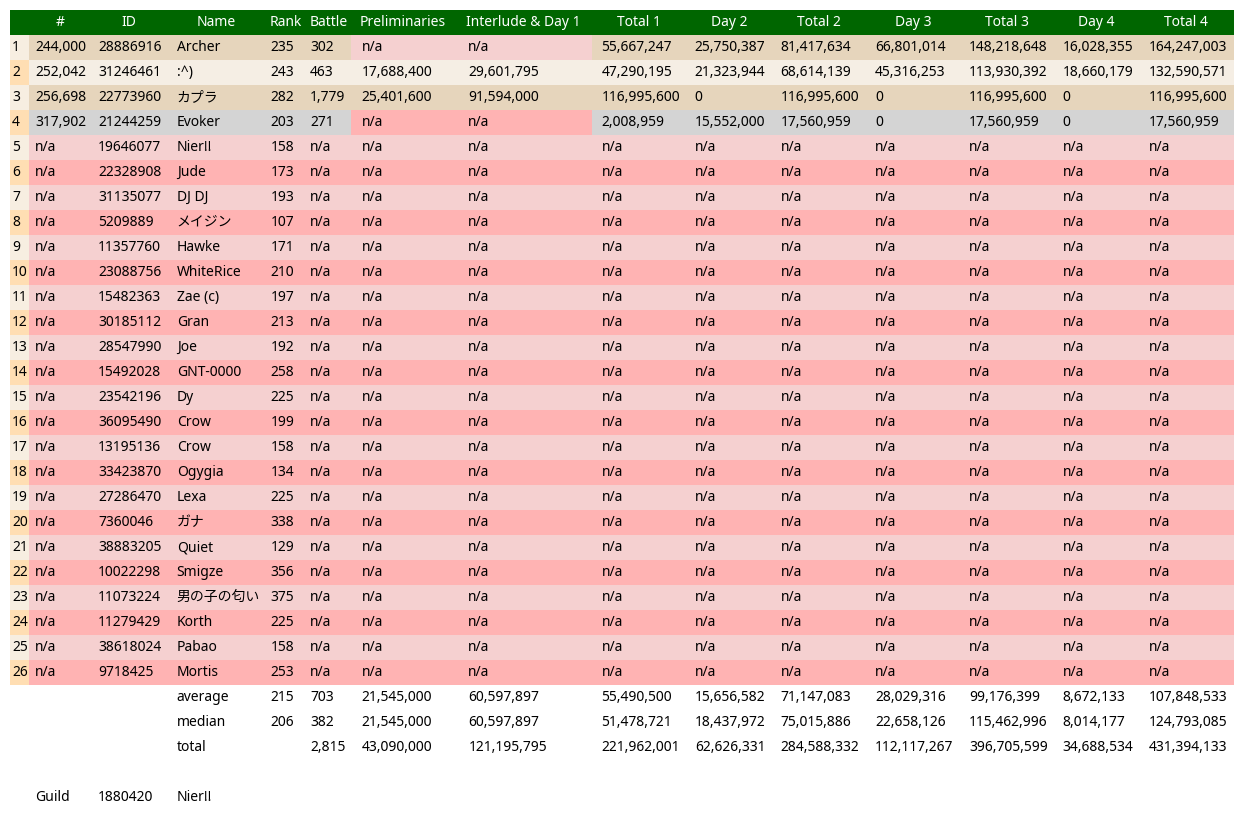Click the name cell 'GNT-0000'
This screenshot has height=820, width=1243.
(209, 371)
